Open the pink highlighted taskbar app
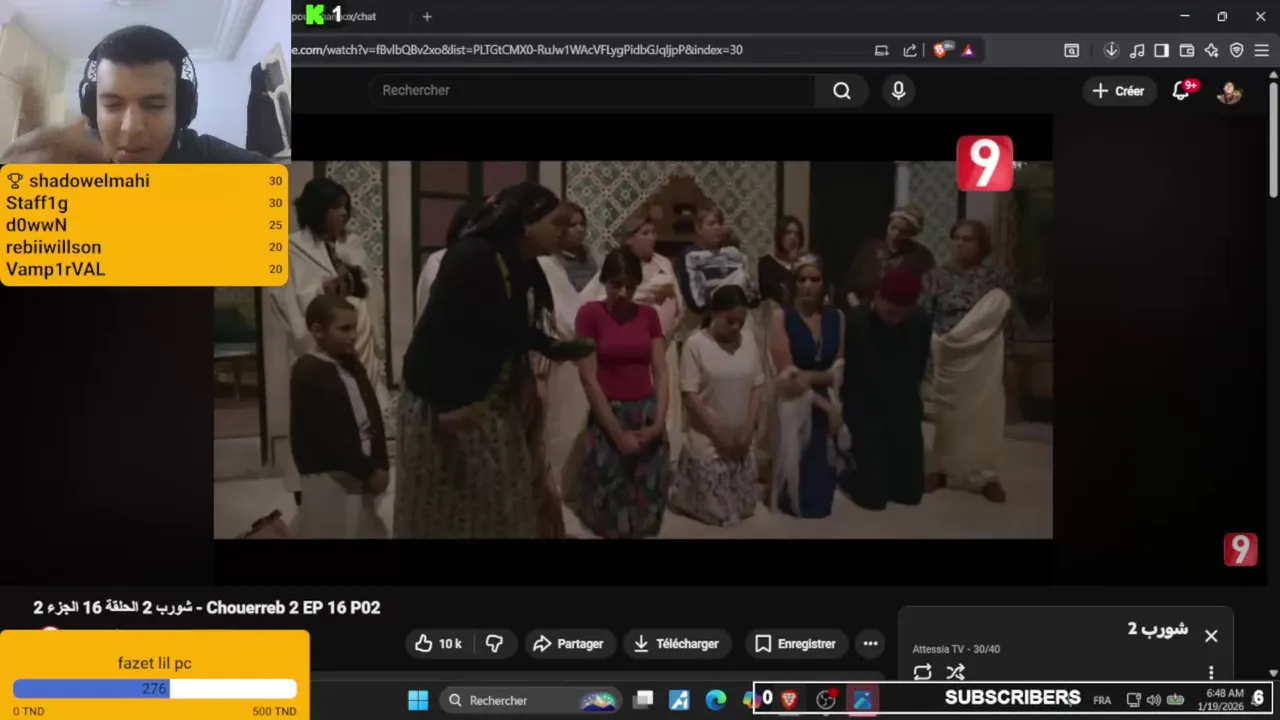The width and height of the screenshot is (1280, 720). [x=862, y=700]
